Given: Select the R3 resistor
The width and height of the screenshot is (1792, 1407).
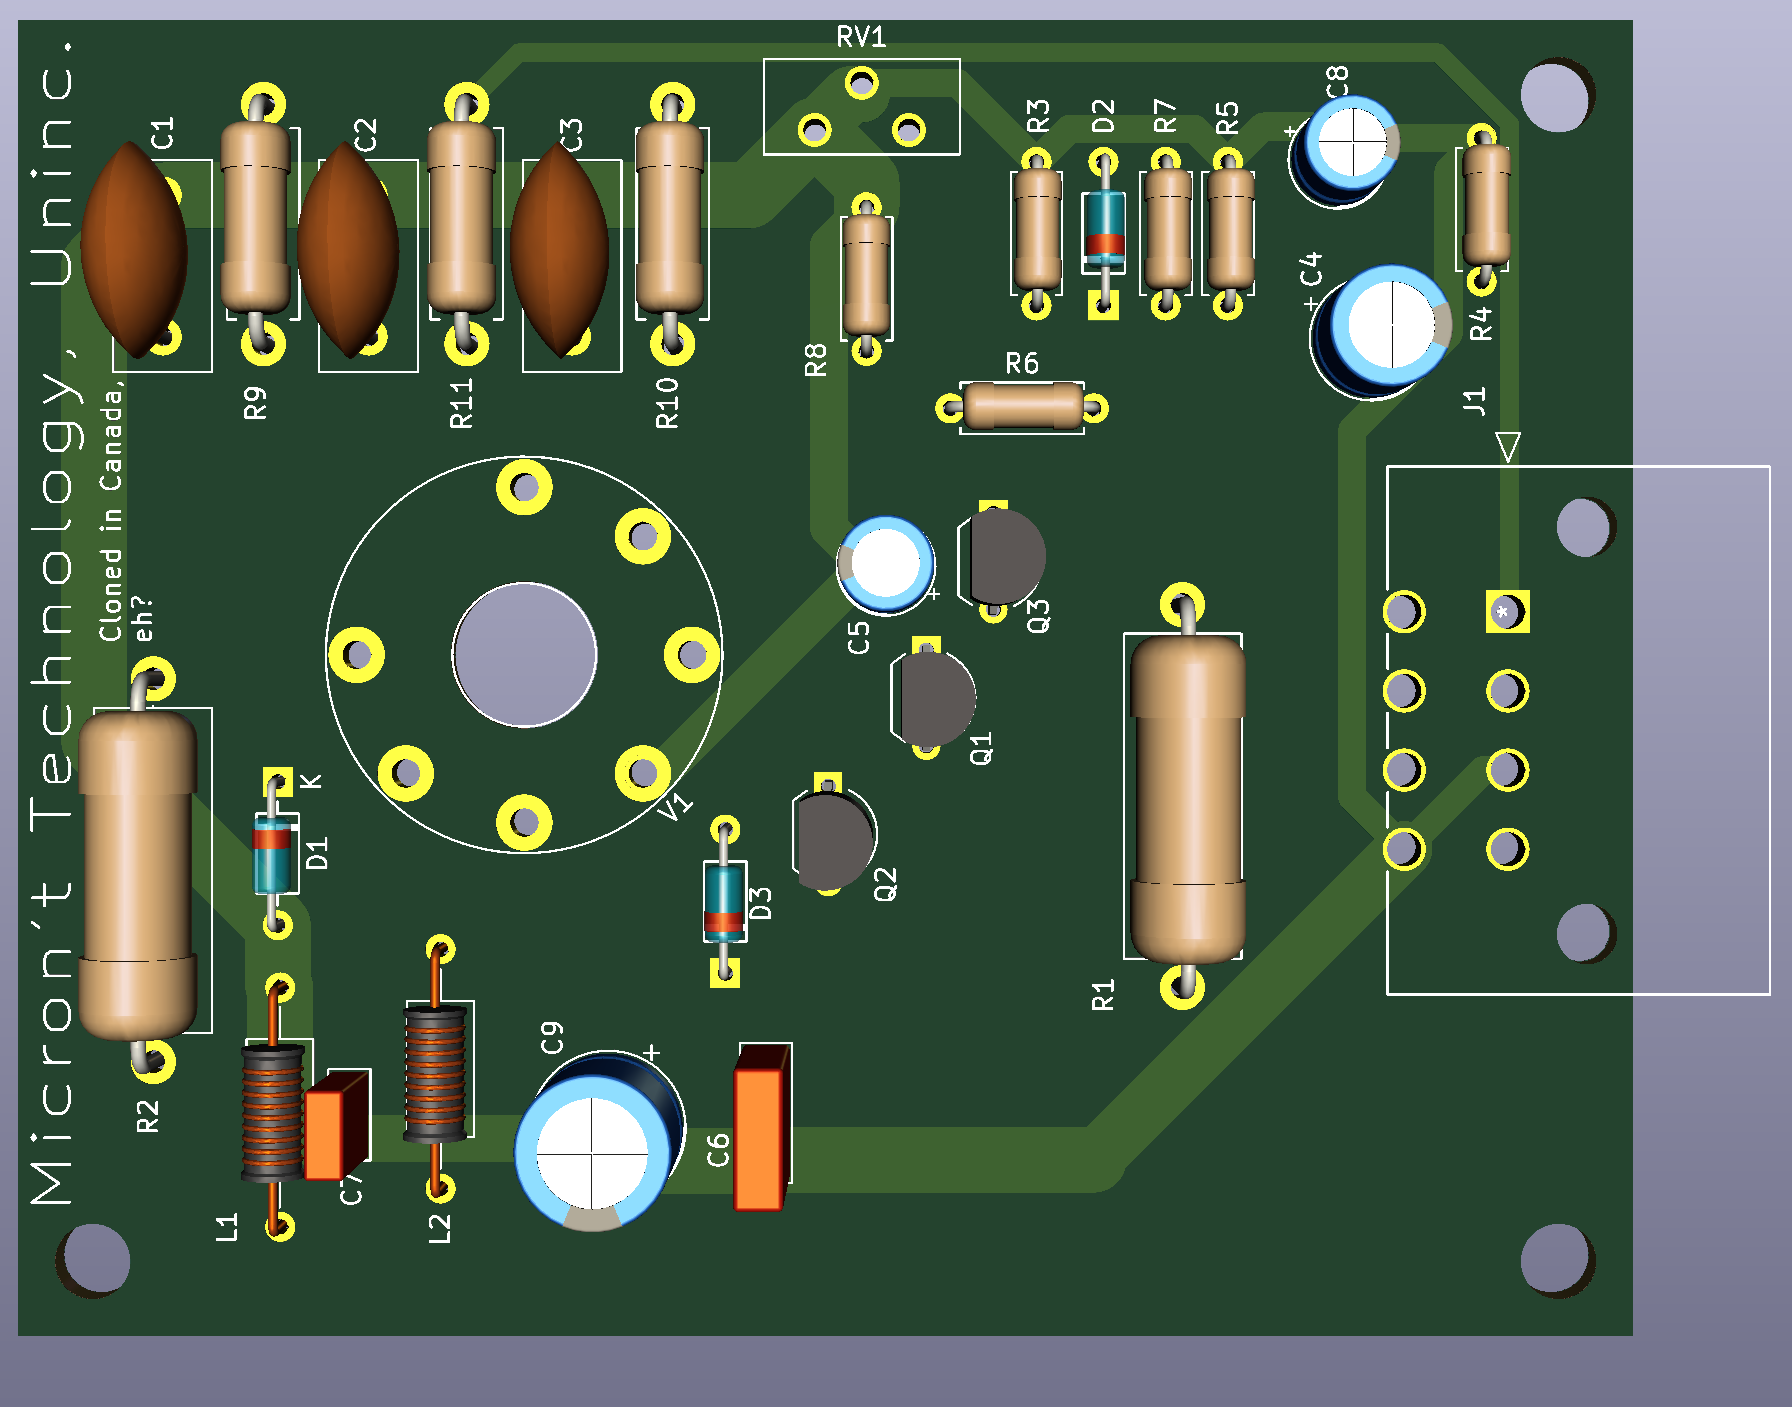Looking at the screenshot, I should (1037, 230).
